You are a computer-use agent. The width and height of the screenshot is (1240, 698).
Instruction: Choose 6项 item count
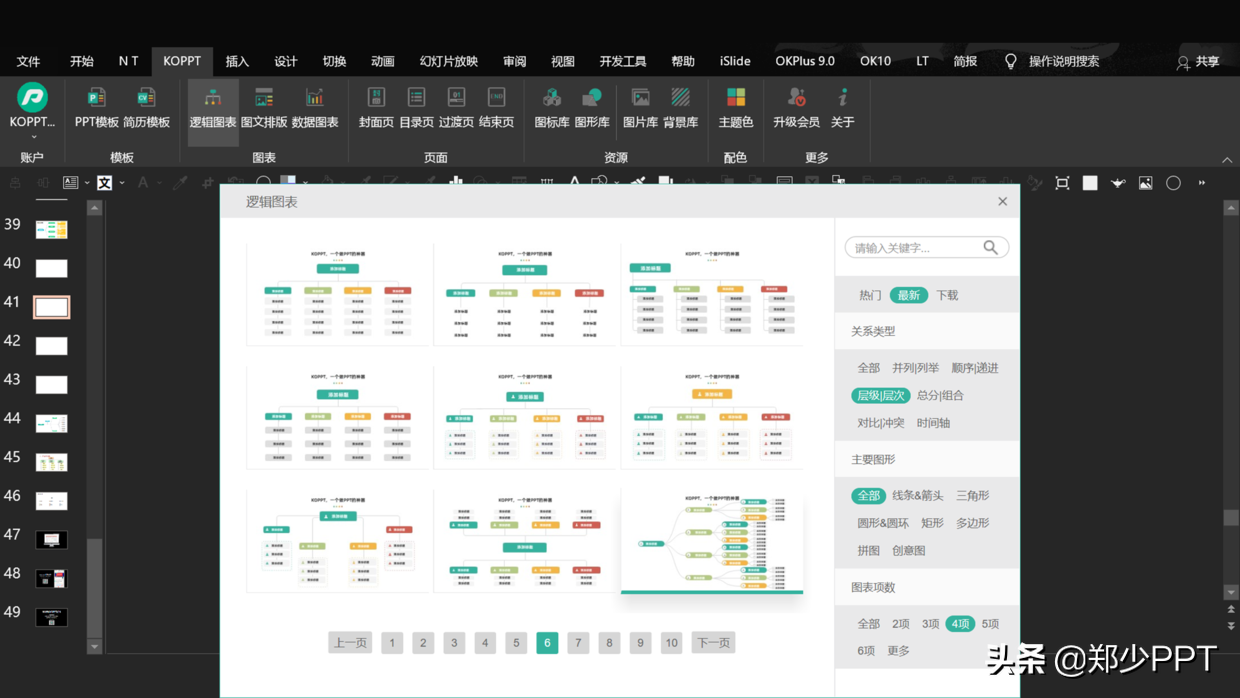866,651
